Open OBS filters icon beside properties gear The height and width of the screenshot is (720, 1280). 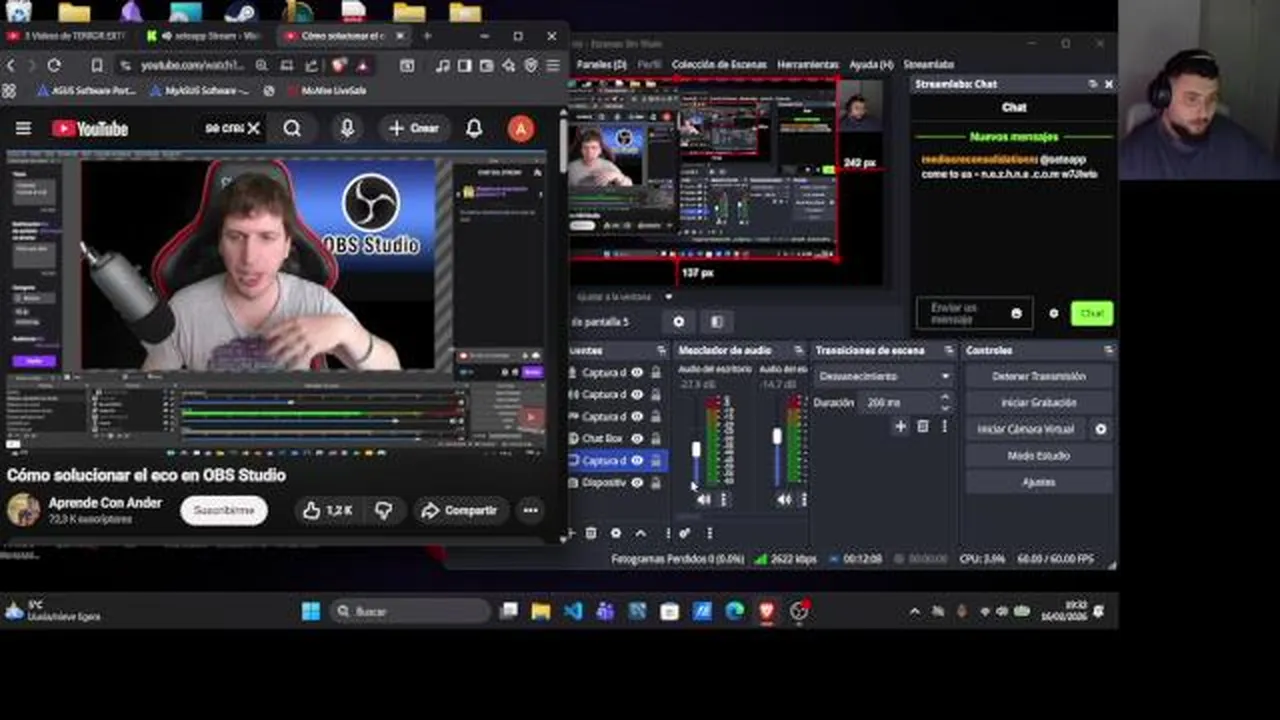[717, 321]
